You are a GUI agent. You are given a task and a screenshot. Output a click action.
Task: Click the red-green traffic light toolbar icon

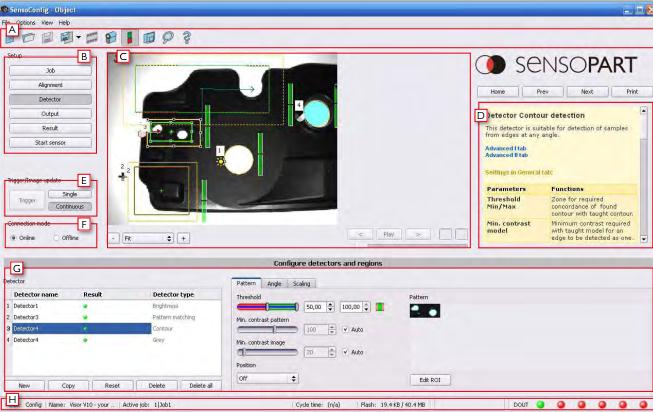coord(129,38)
